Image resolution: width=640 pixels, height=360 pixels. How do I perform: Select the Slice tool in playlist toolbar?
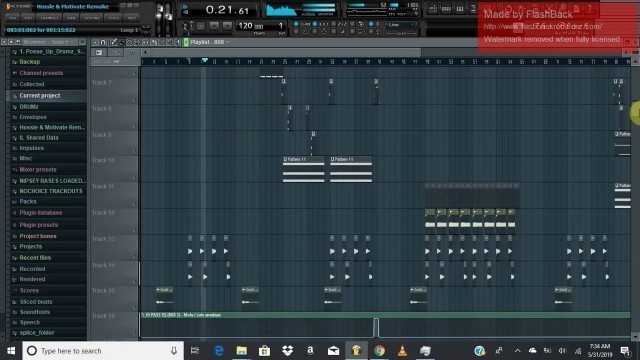(x=153, y=42)
